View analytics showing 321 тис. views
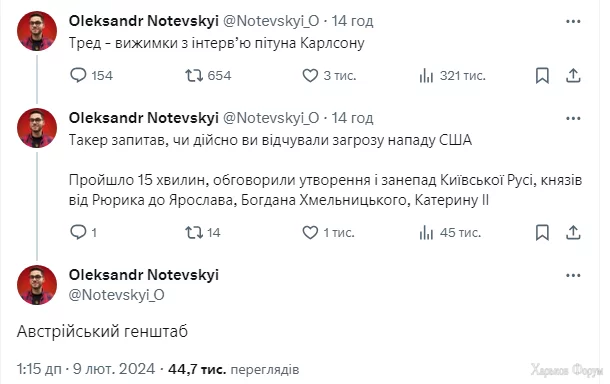 click(452, 75)
